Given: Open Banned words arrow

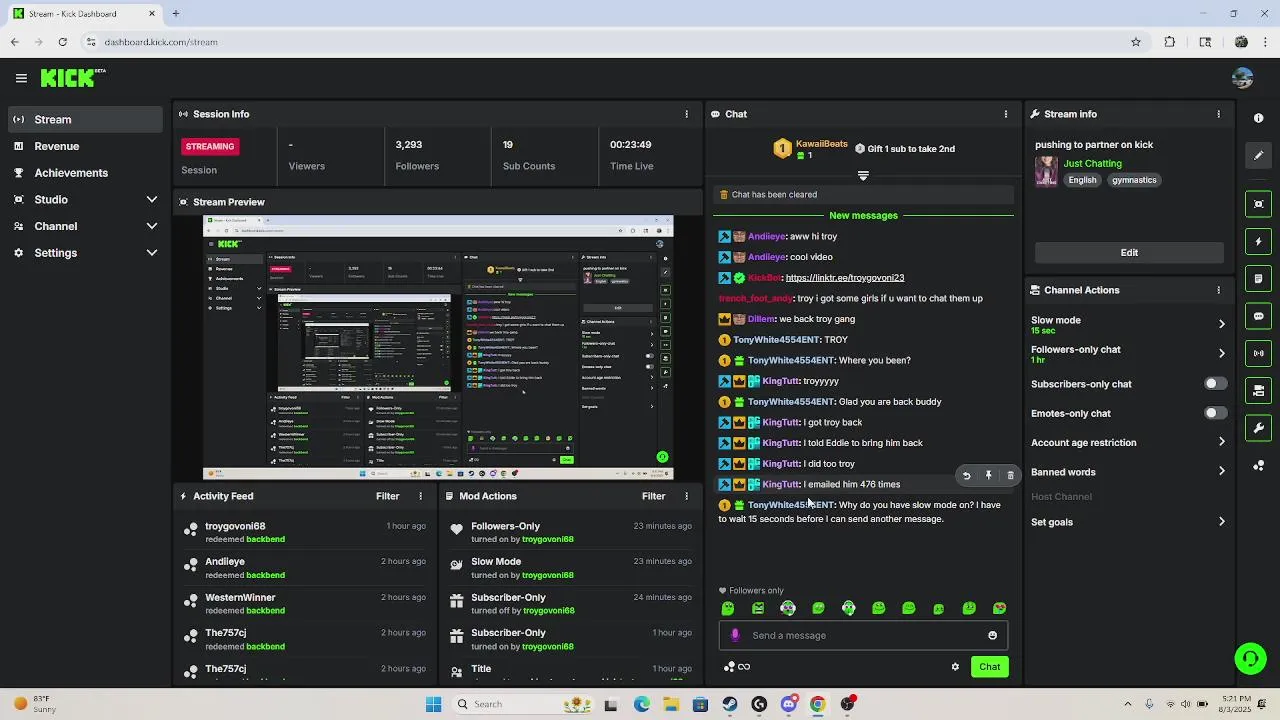Looking at the screenshot, I should 1221,472.
